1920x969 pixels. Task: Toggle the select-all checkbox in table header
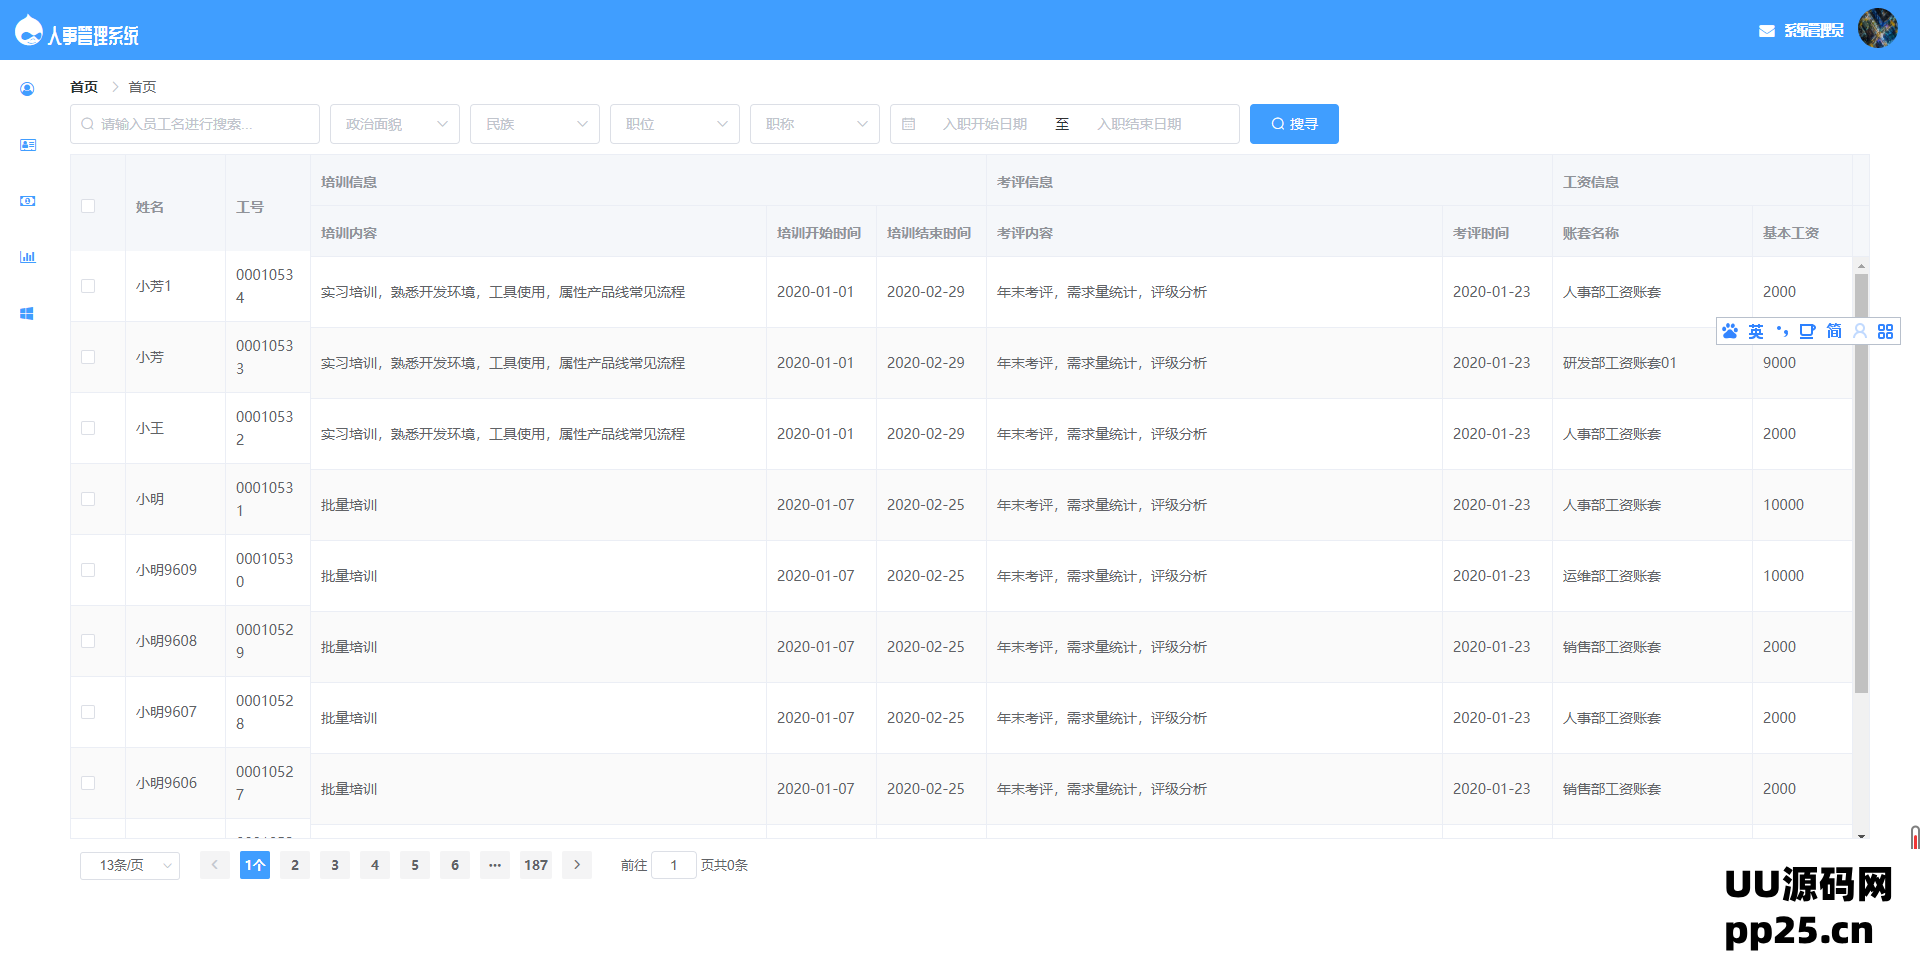click(x=88, y=206)
